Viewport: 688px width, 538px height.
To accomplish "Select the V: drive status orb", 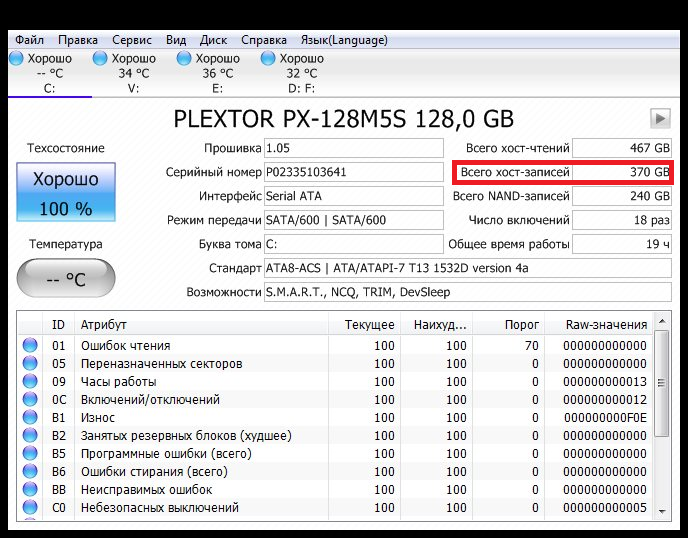I will (x=100, y=58).
